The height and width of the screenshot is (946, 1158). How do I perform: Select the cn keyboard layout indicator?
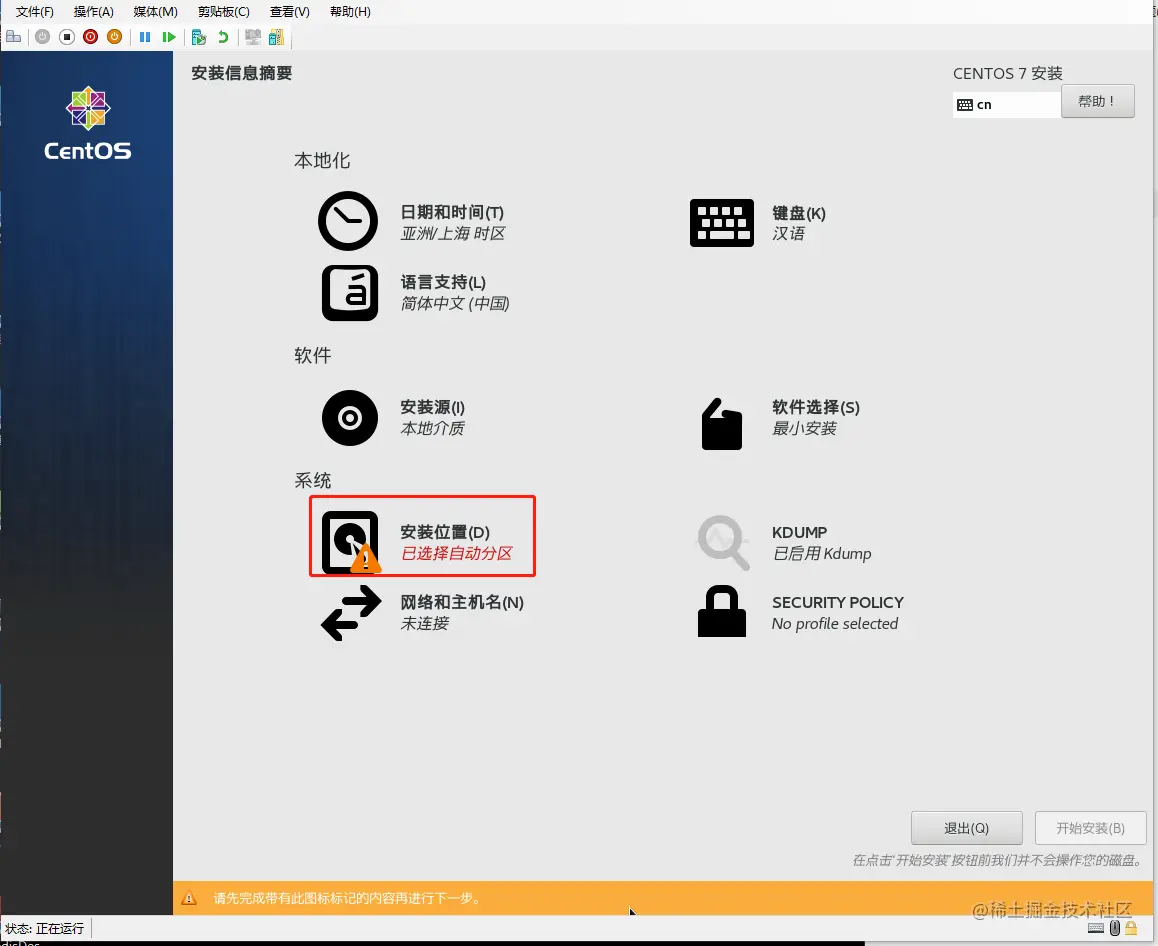(x=1007, y=105)
